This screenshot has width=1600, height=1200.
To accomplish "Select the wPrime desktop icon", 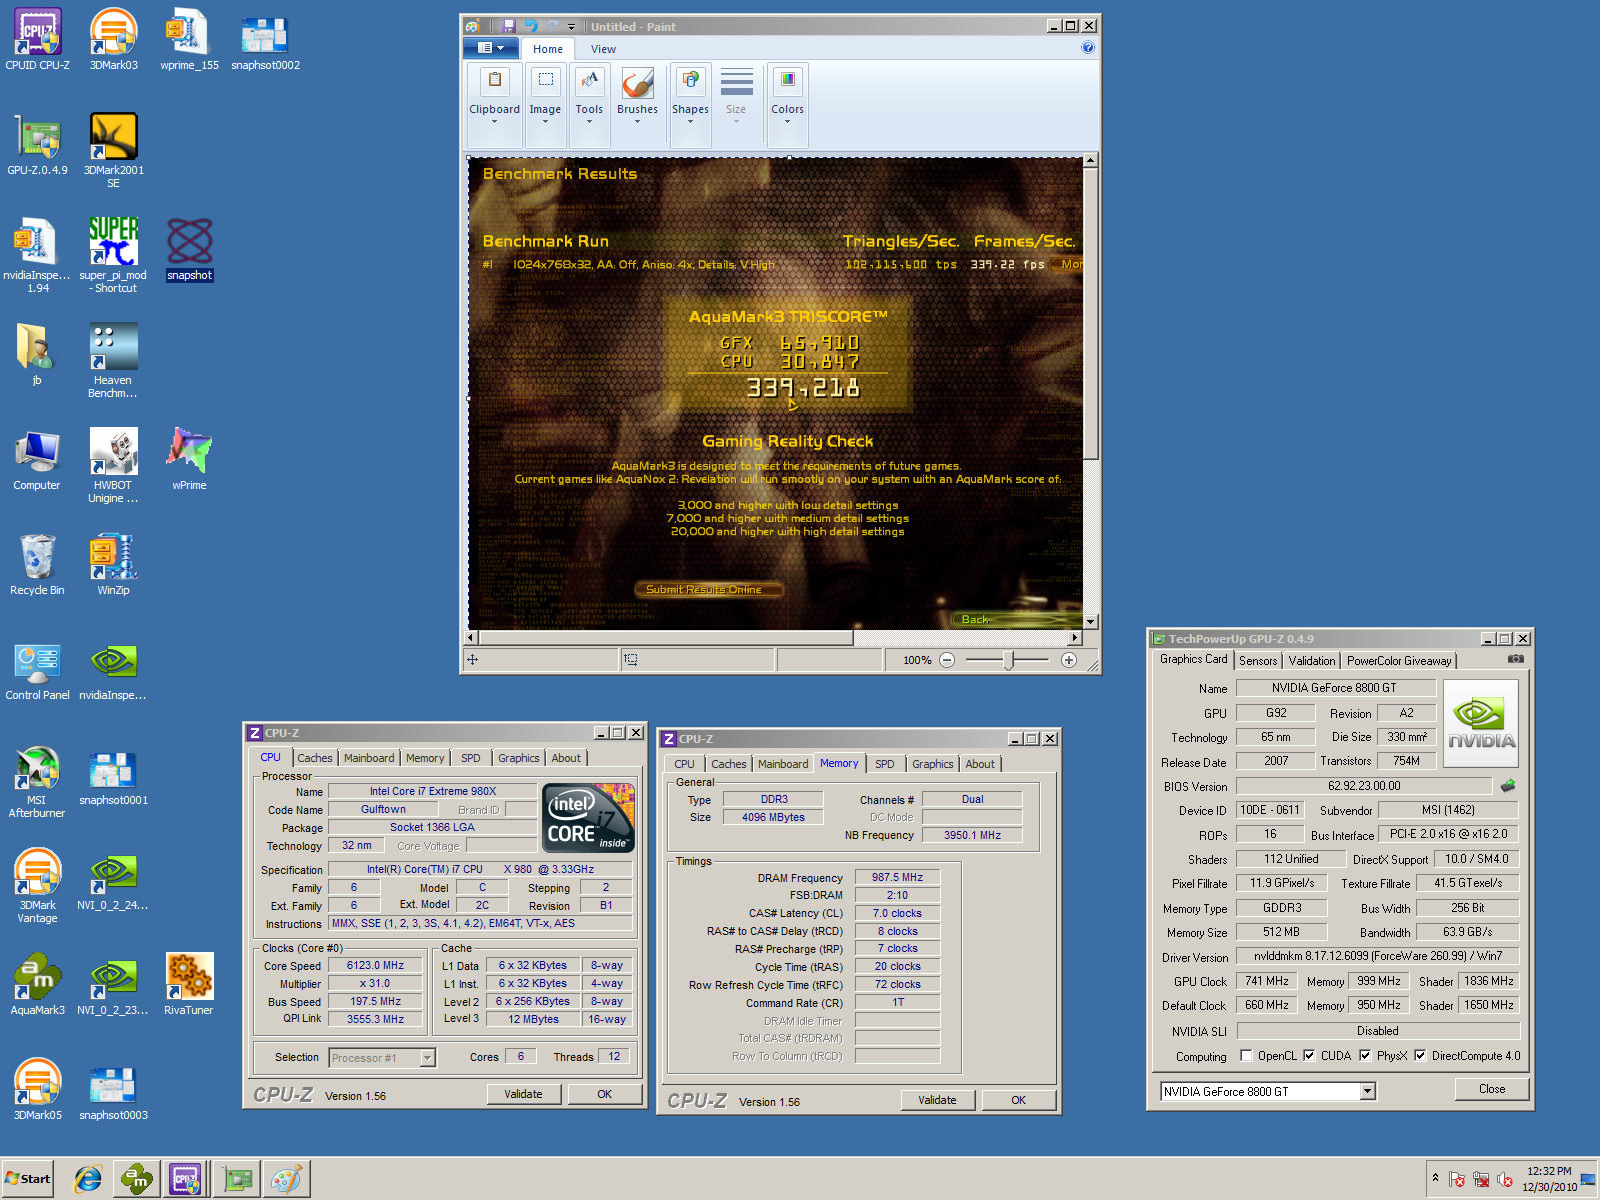I will tap(189, 458).
